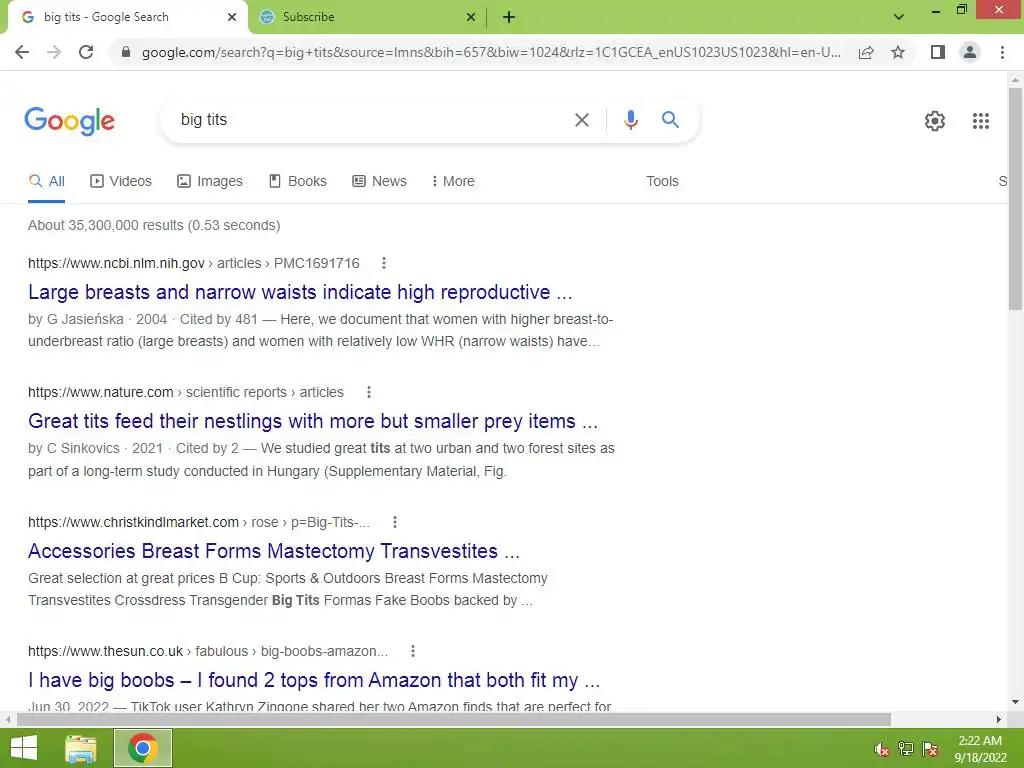This screenshot has height=768, width=1024.
Task: Click the browser forward arrow
Action: pyautogui.click(x=54, y=52)
